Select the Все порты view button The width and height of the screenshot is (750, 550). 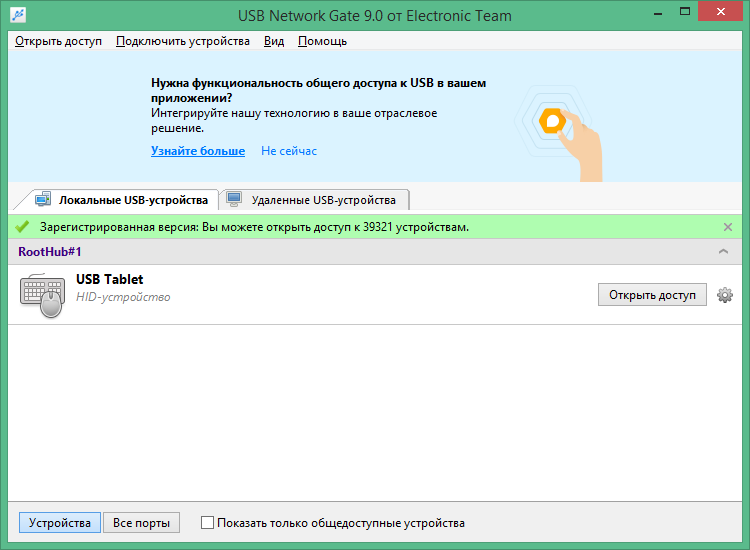pyautogui.click(x=142, y=522)
